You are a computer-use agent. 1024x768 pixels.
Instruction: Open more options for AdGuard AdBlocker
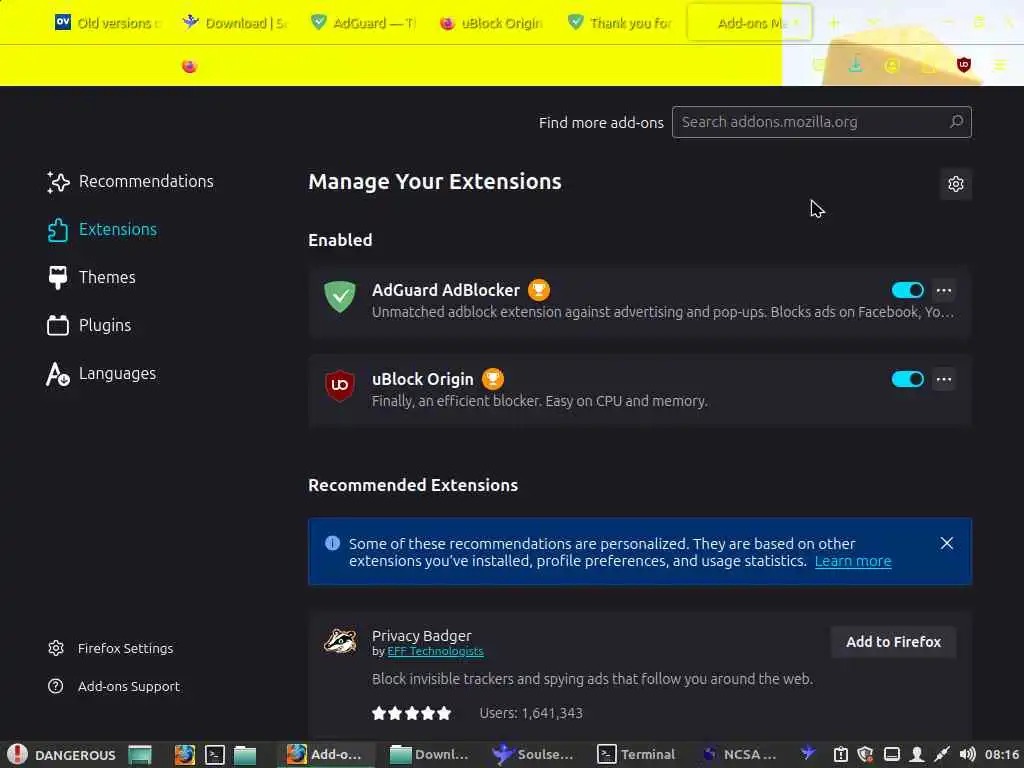click(x=944, y=290)
